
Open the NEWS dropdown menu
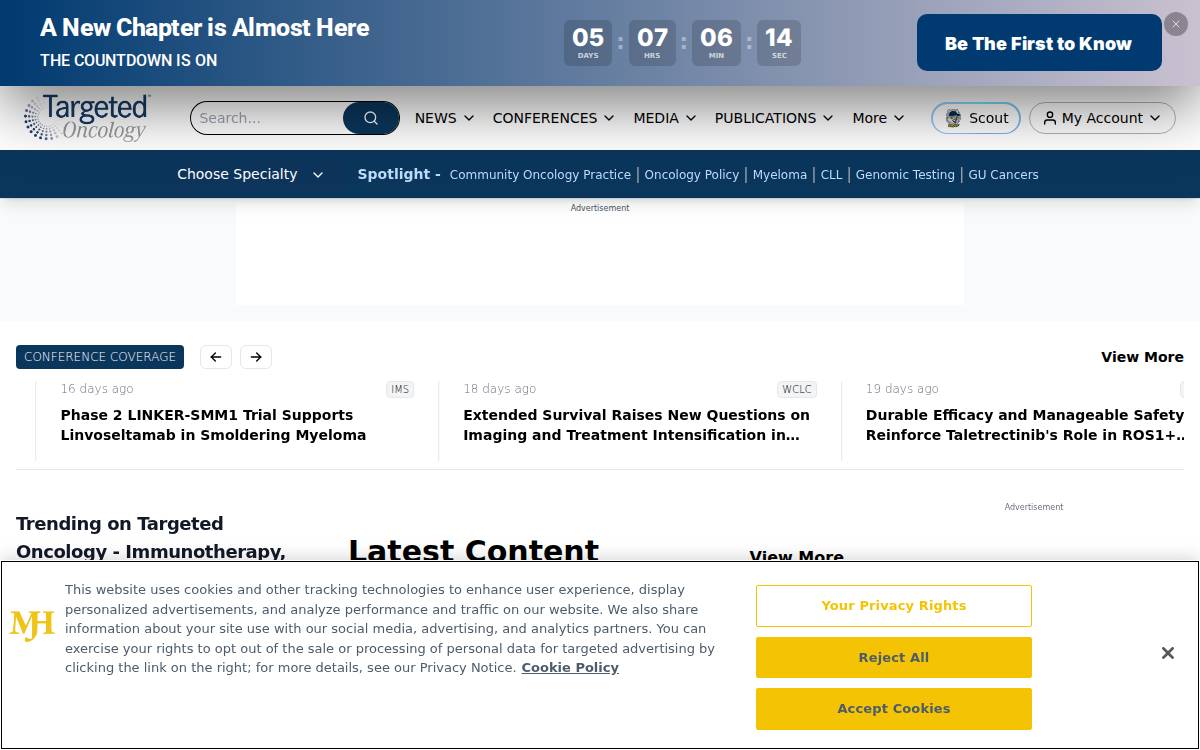(x=444, y=118)
